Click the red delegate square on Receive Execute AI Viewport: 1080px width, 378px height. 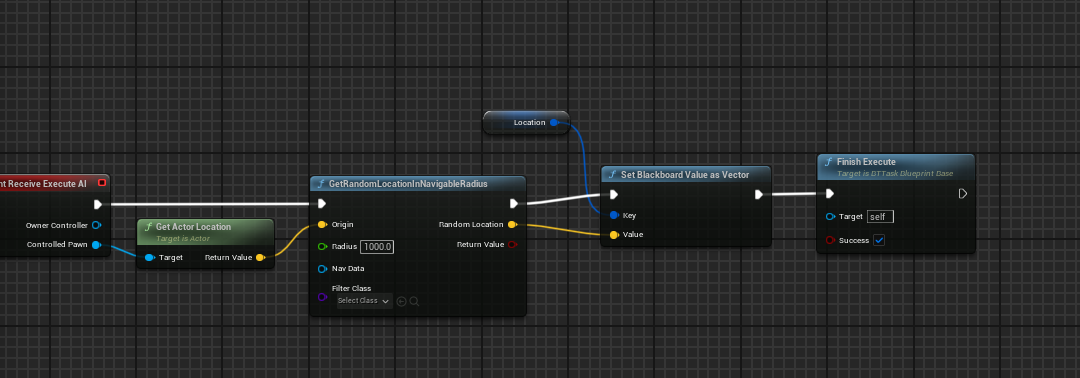102,182
